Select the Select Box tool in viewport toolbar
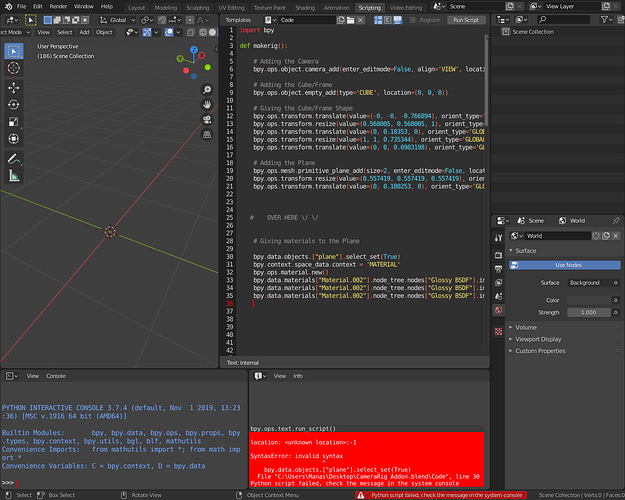 14,51
